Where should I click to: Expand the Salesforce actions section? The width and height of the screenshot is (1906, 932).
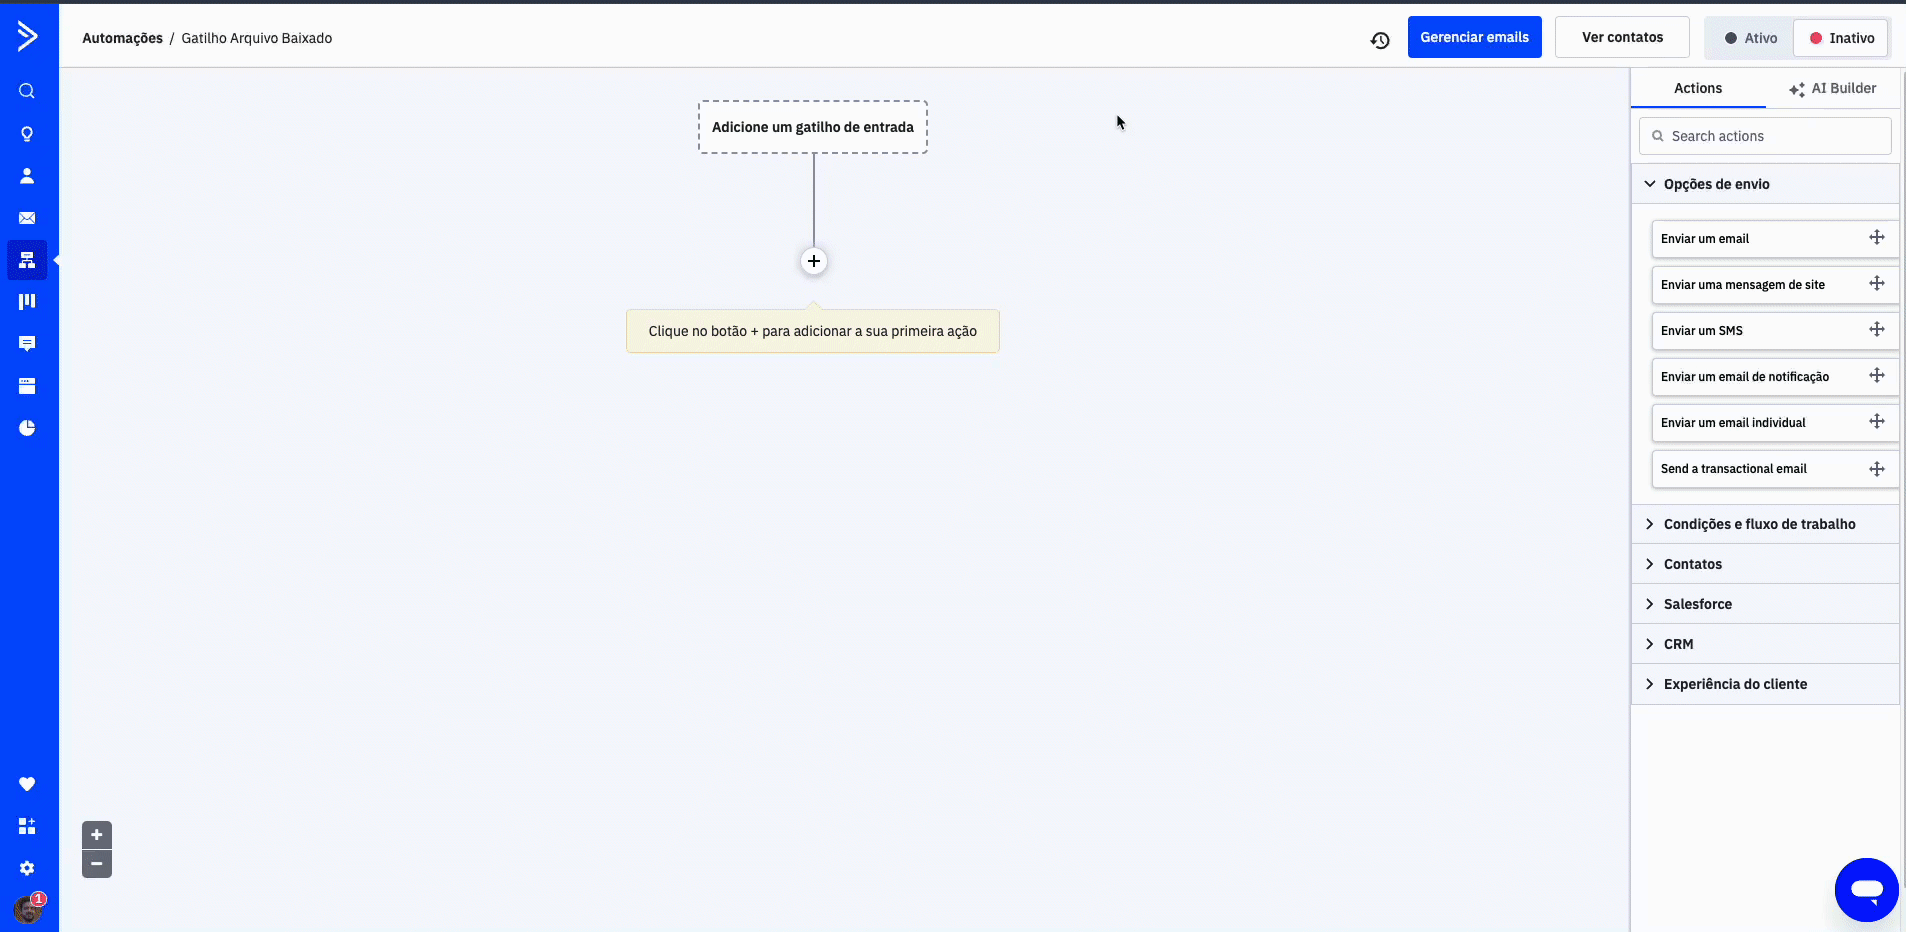(x=1697, y=604)
